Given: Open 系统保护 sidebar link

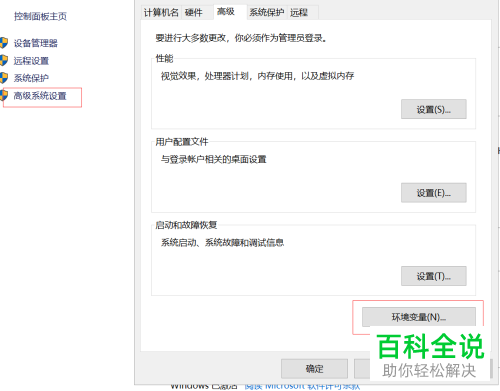Looking at the screenshot, I should coord(31,78).
